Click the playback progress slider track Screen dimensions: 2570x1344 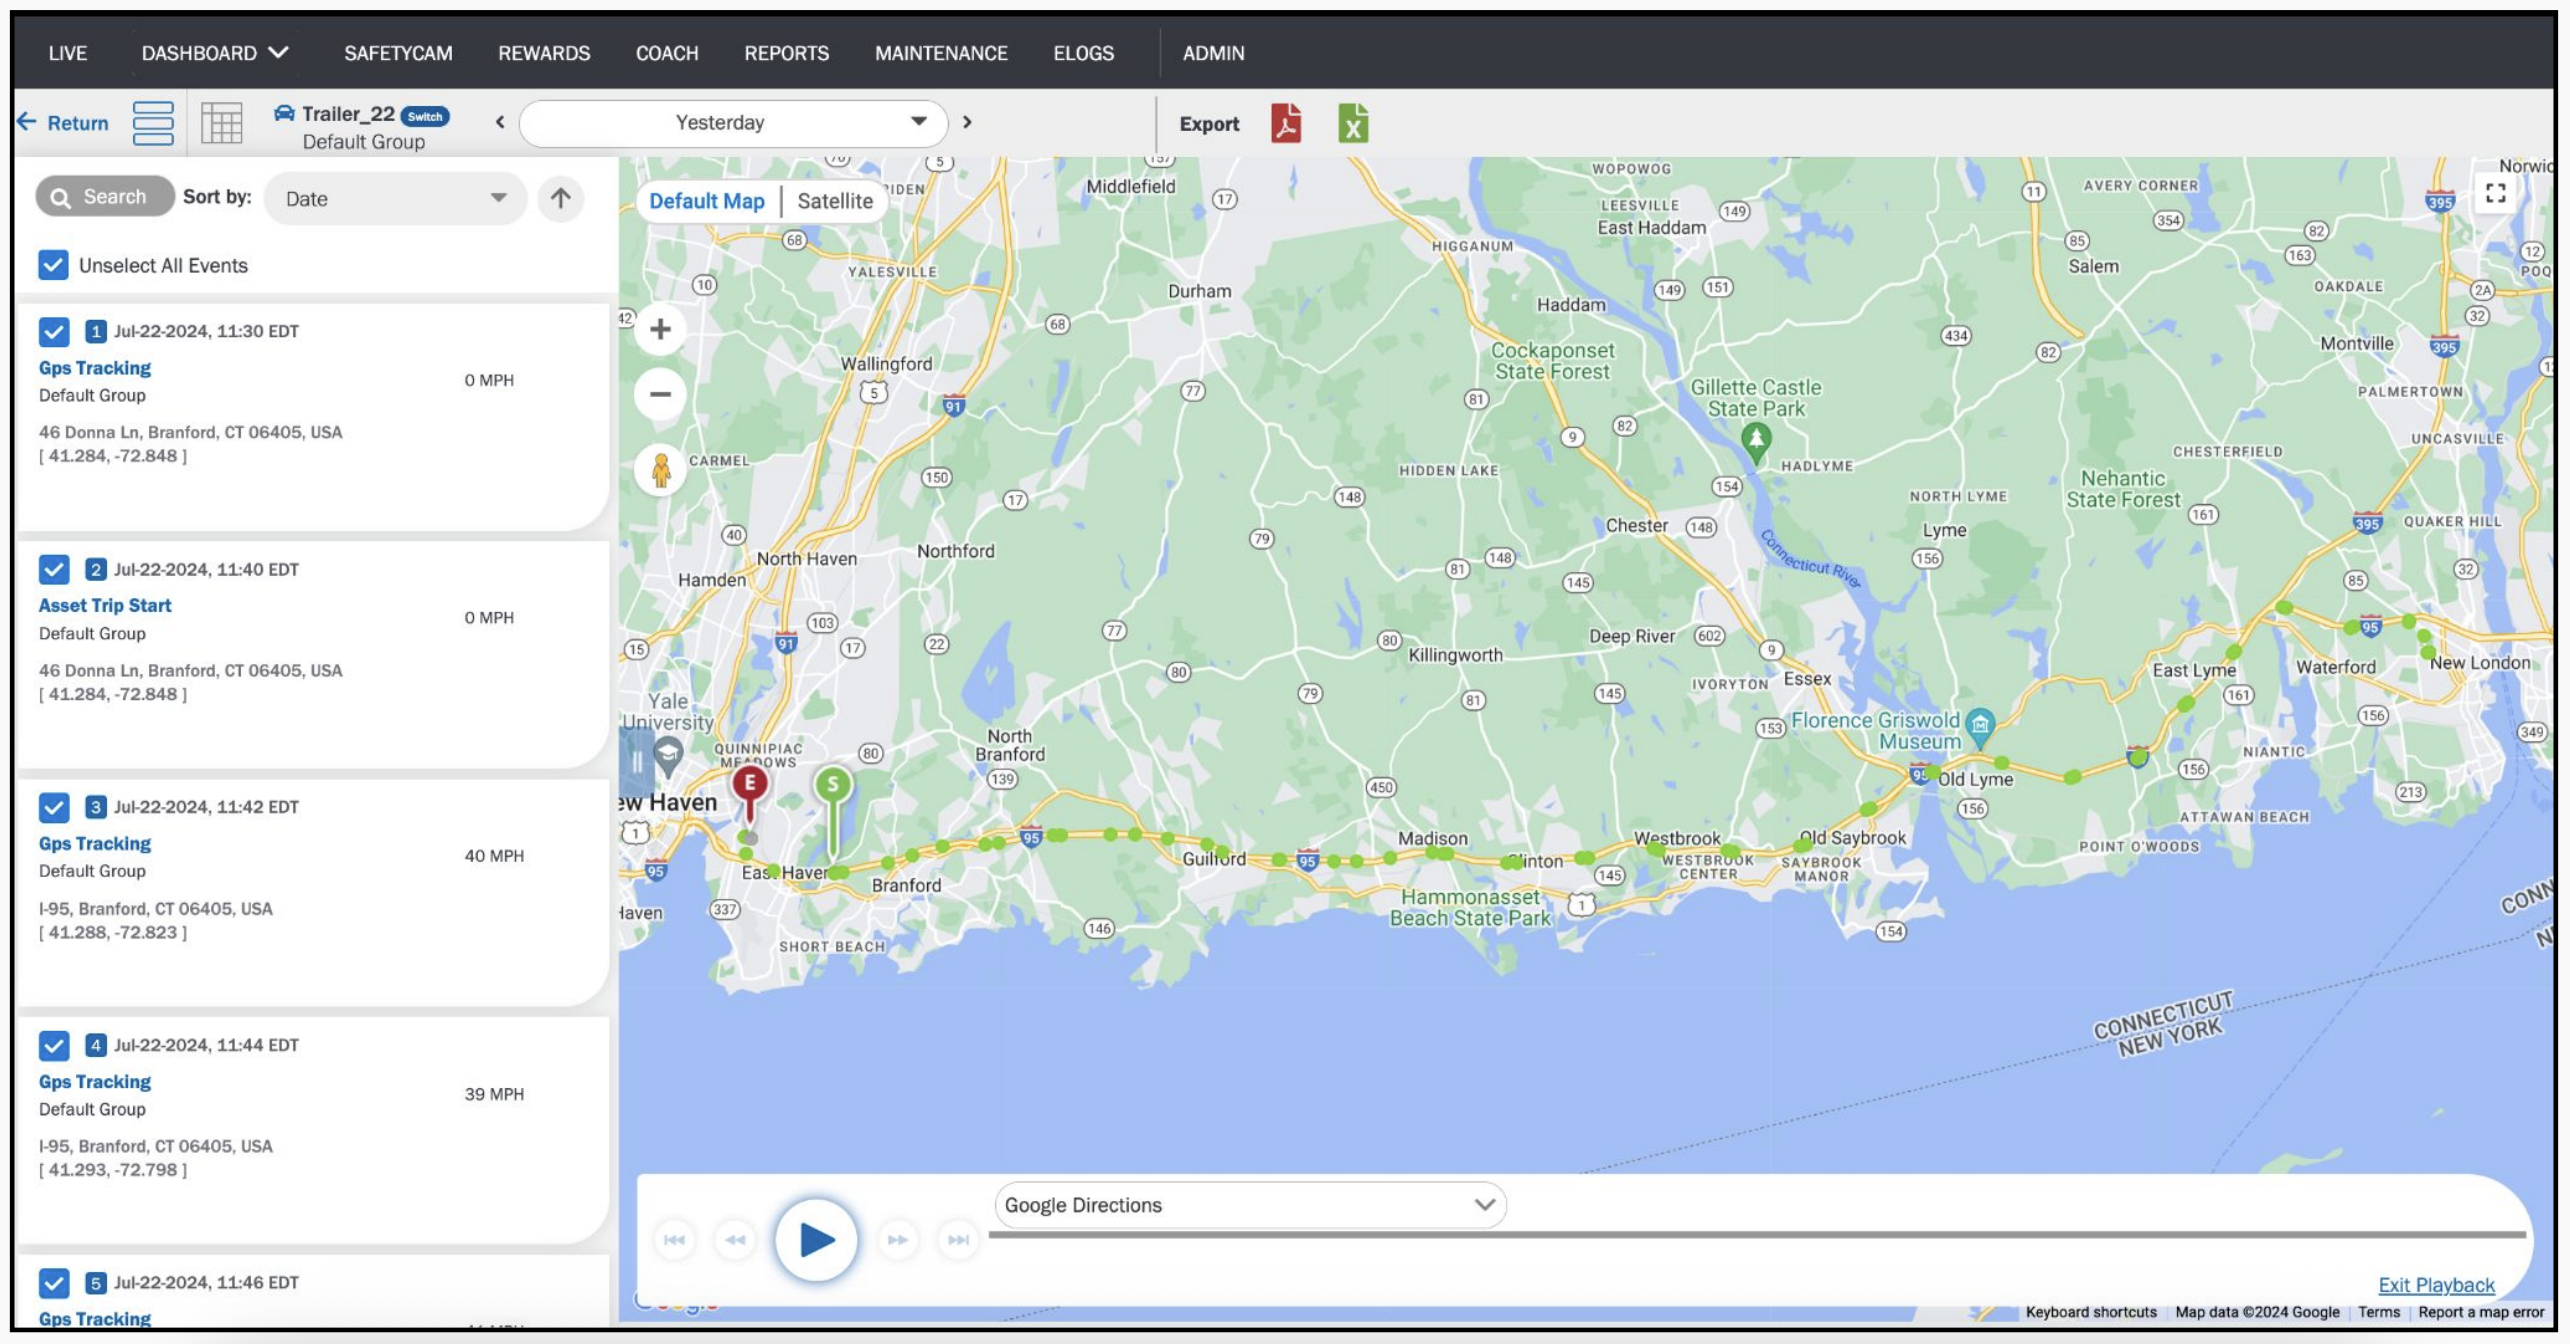[x=1757, y=1236]
